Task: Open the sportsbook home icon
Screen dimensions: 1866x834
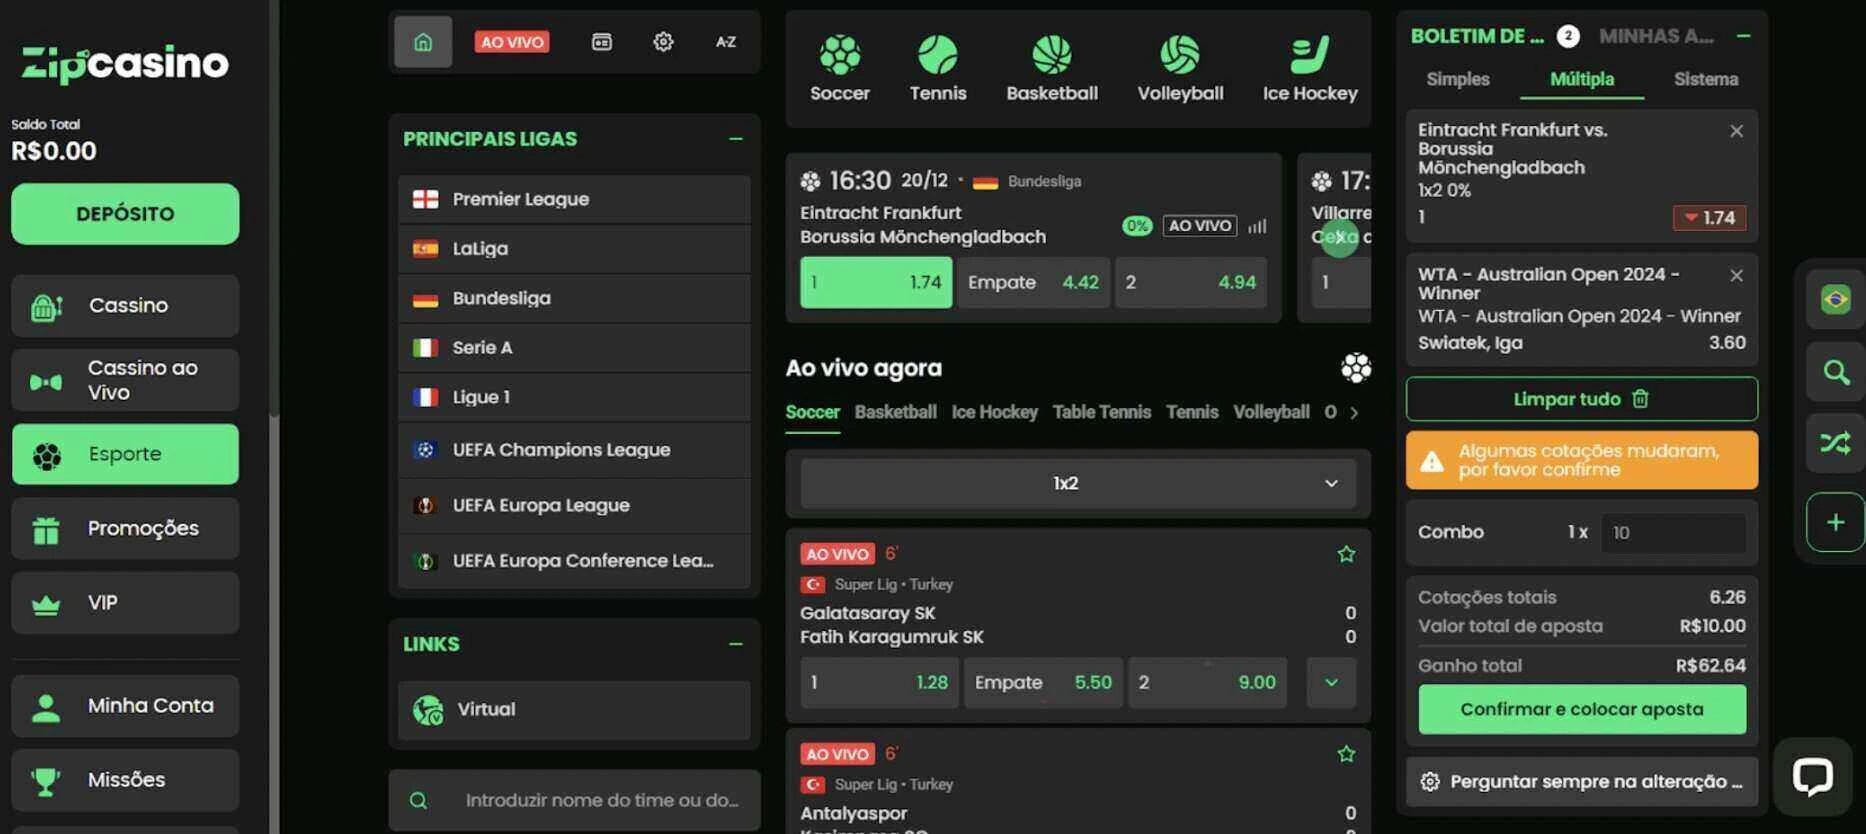Action: [423, 42]
